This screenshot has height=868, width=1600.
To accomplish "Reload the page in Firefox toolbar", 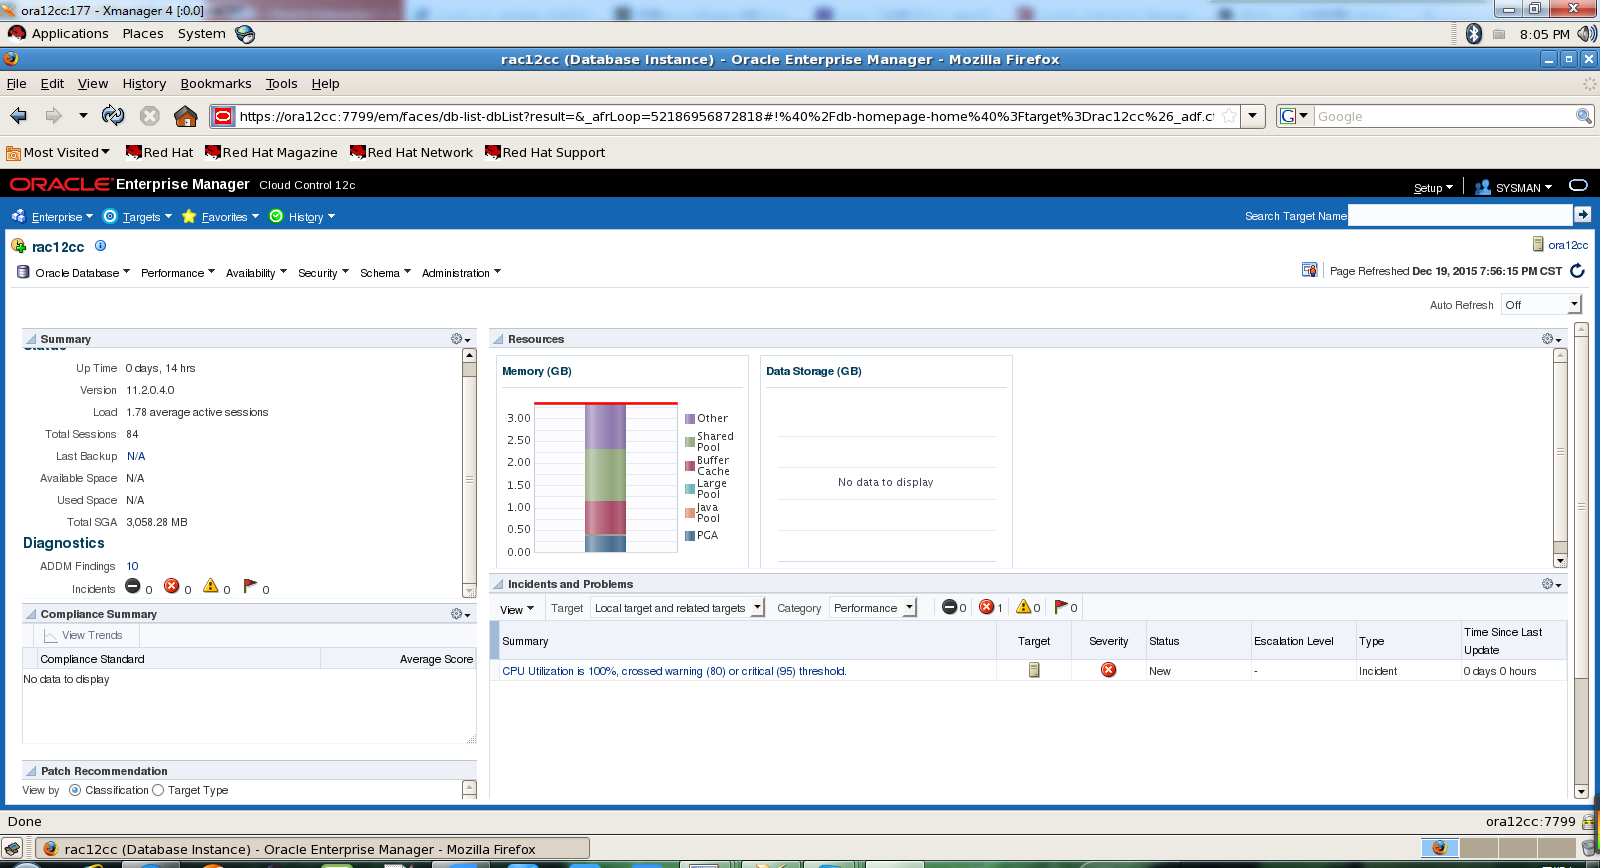I will pyautogui.click(x=113, y=116).
